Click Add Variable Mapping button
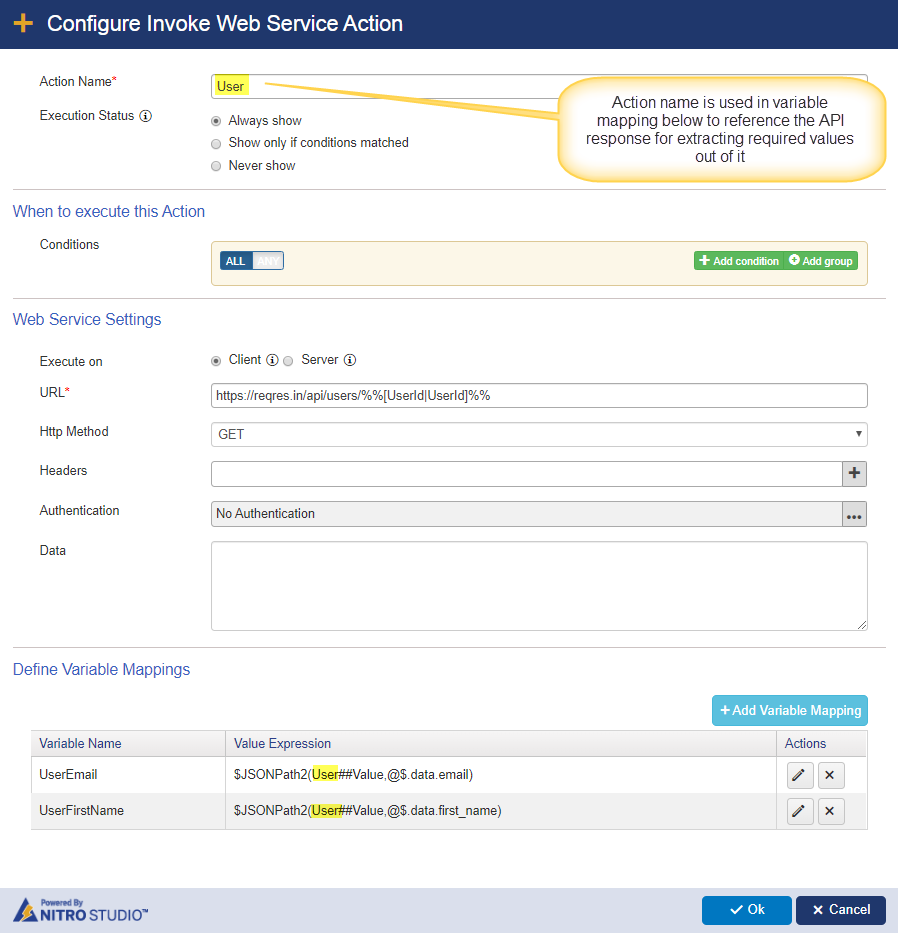The image size is (898, 933). (790, 710)
